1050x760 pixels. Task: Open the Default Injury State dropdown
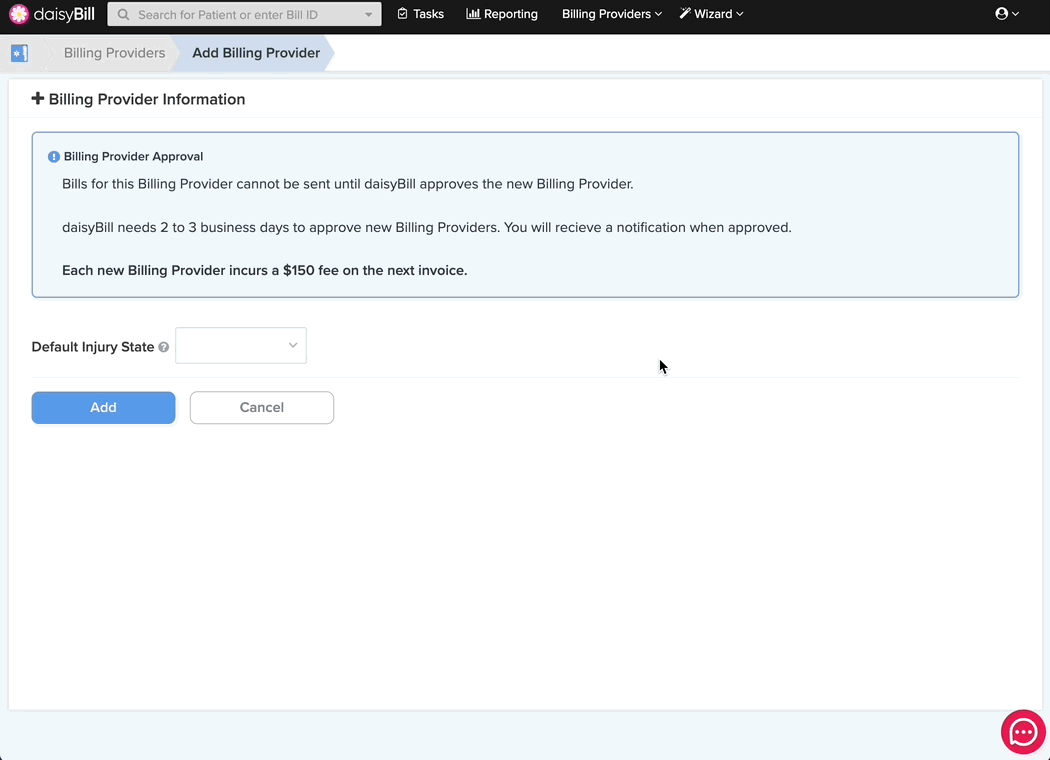coord(241,346)
